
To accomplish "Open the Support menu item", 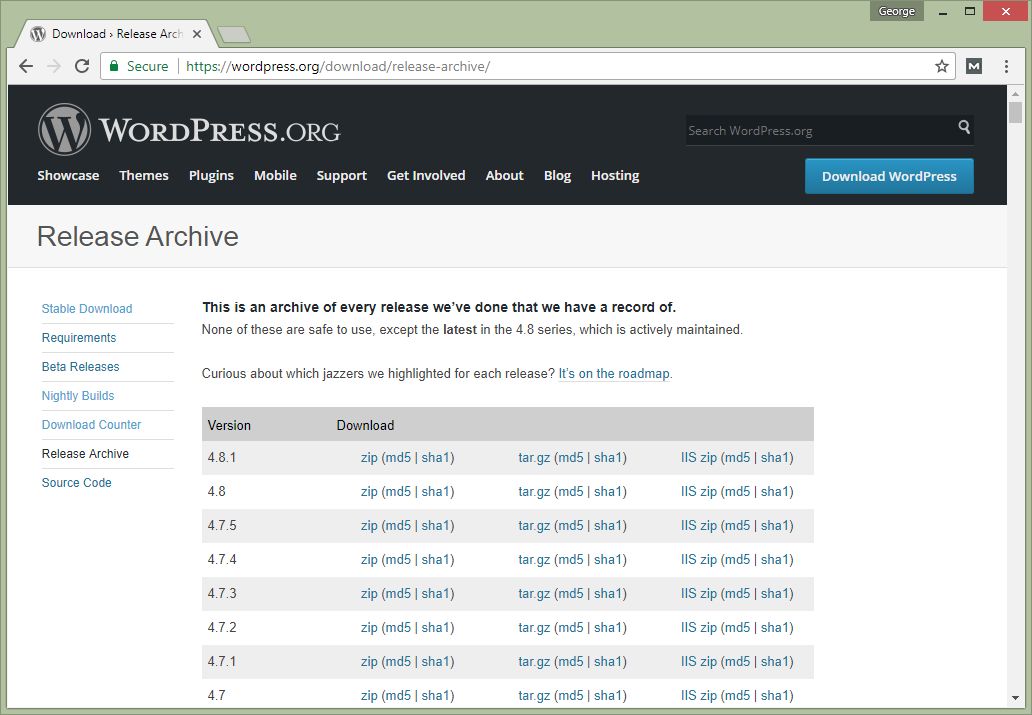I will pos(342,175).
